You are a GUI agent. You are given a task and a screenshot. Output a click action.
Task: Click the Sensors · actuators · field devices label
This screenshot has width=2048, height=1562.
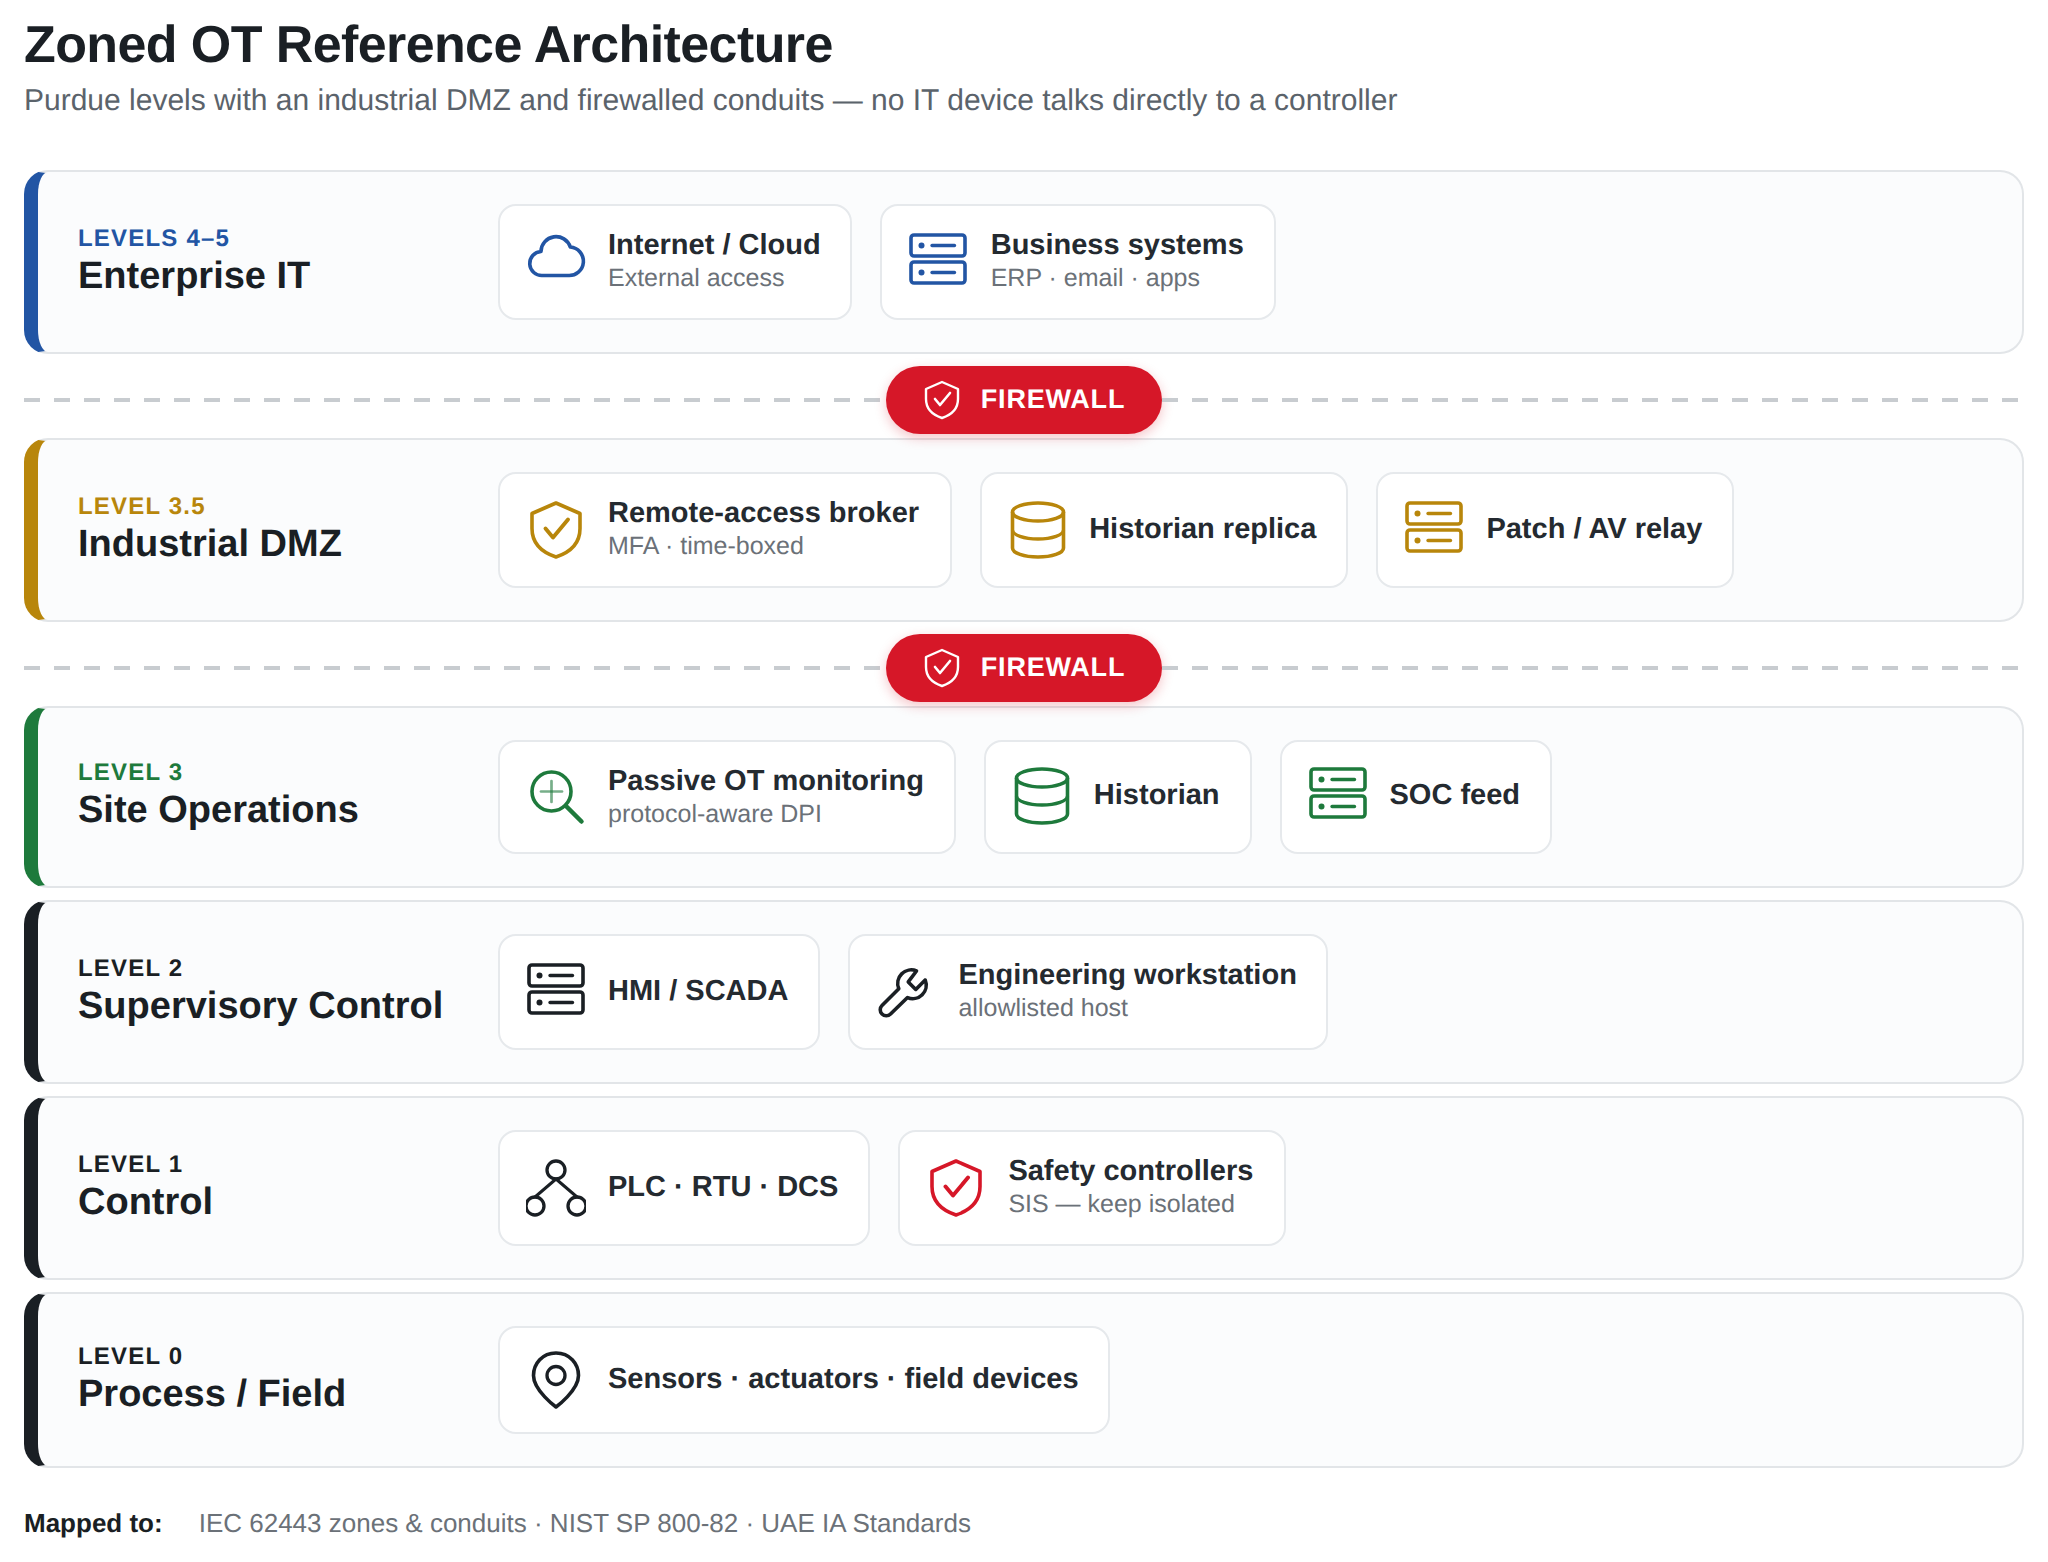pos(843,1378)
